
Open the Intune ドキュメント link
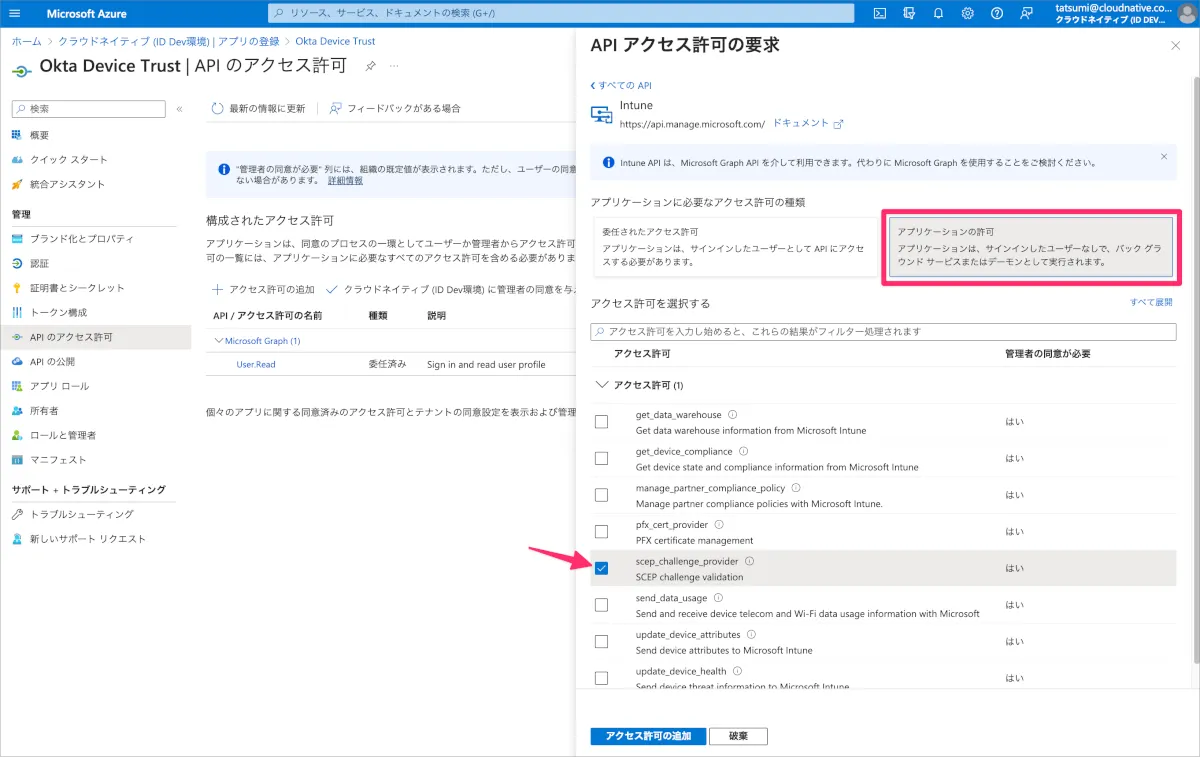pyautogui.click(x=808, y=123)
